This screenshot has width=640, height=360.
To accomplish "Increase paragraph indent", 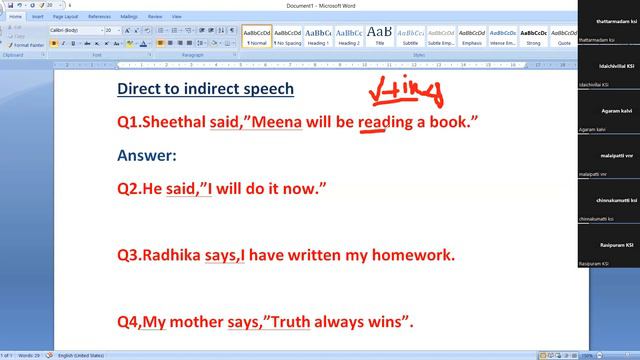I will point(211,30).
